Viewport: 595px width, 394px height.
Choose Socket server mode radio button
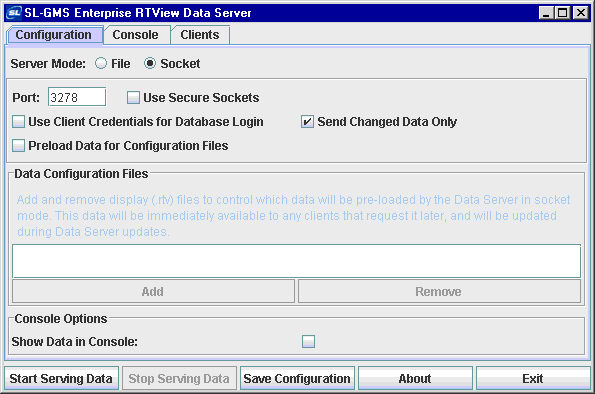click(x=150, y=63)
